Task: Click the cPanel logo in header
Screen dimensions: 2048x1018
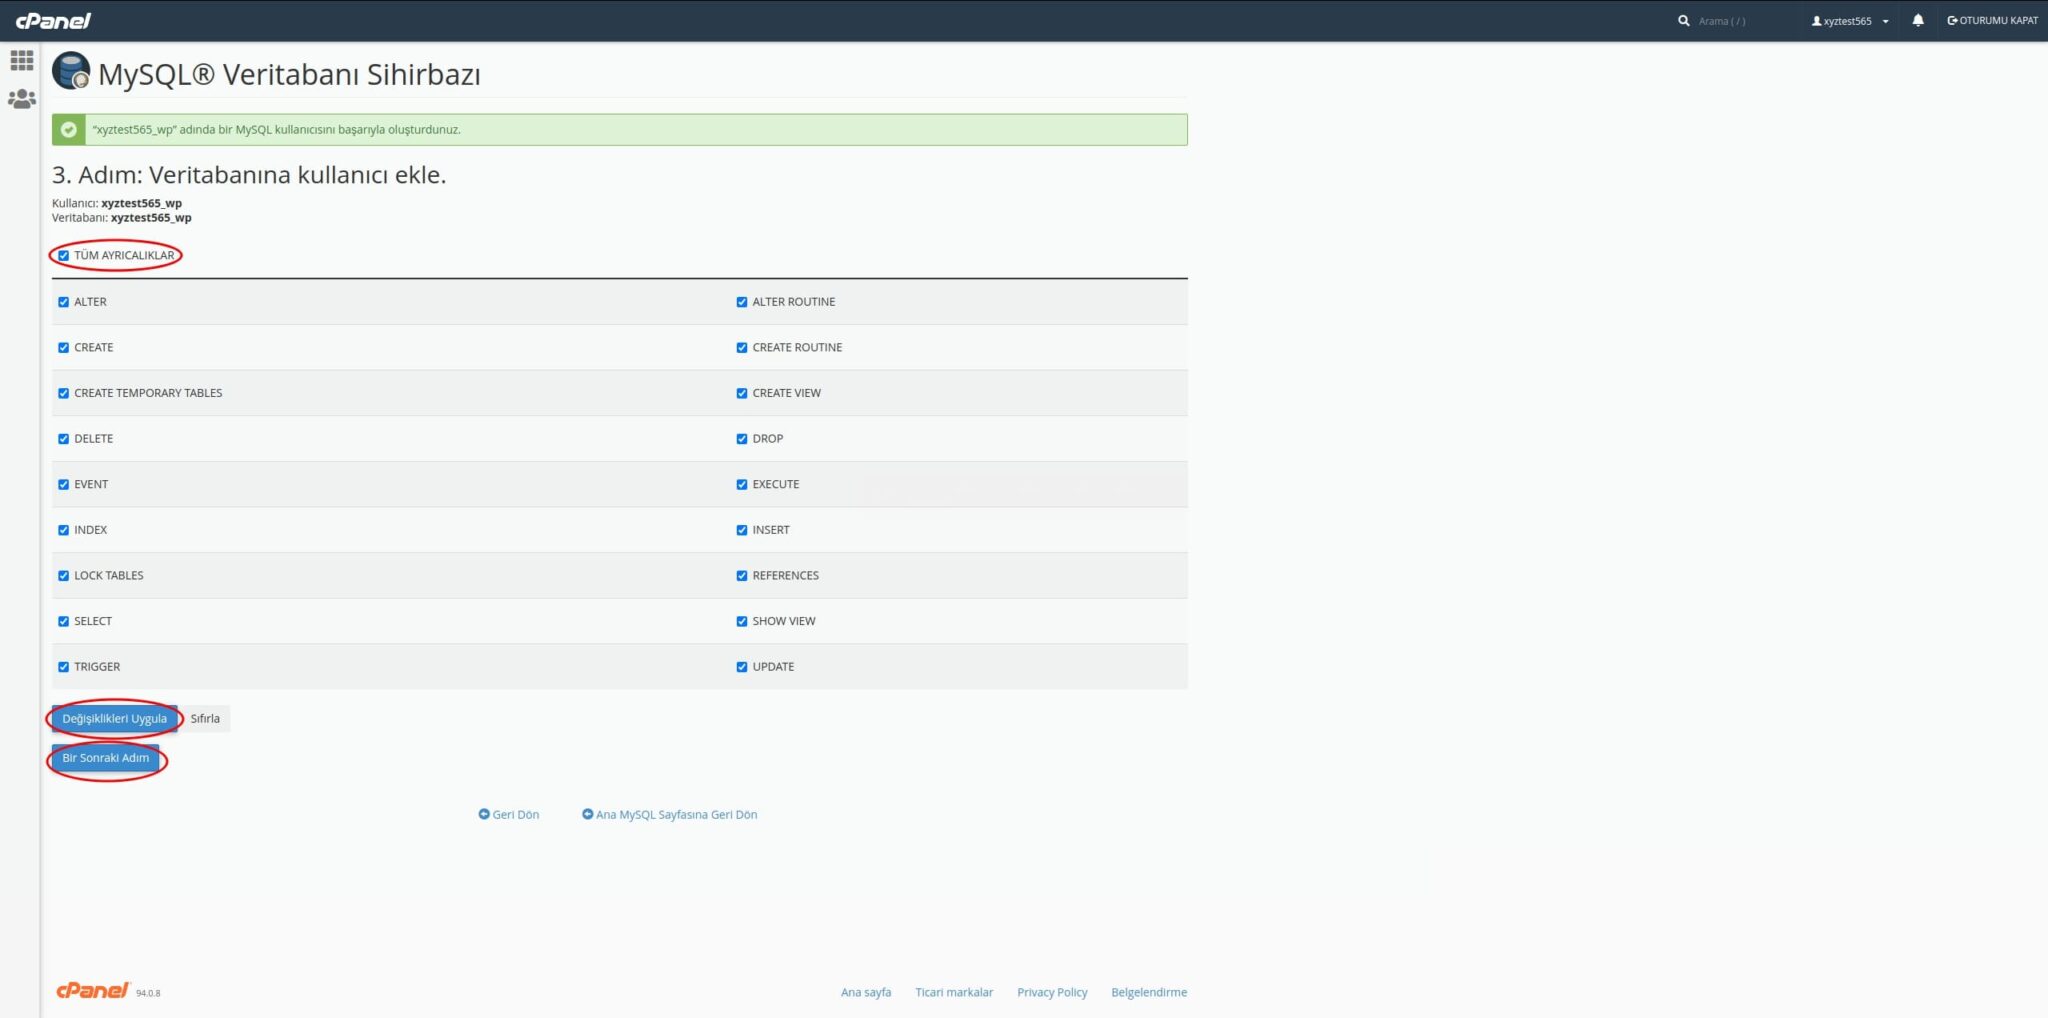Action: 53,20
